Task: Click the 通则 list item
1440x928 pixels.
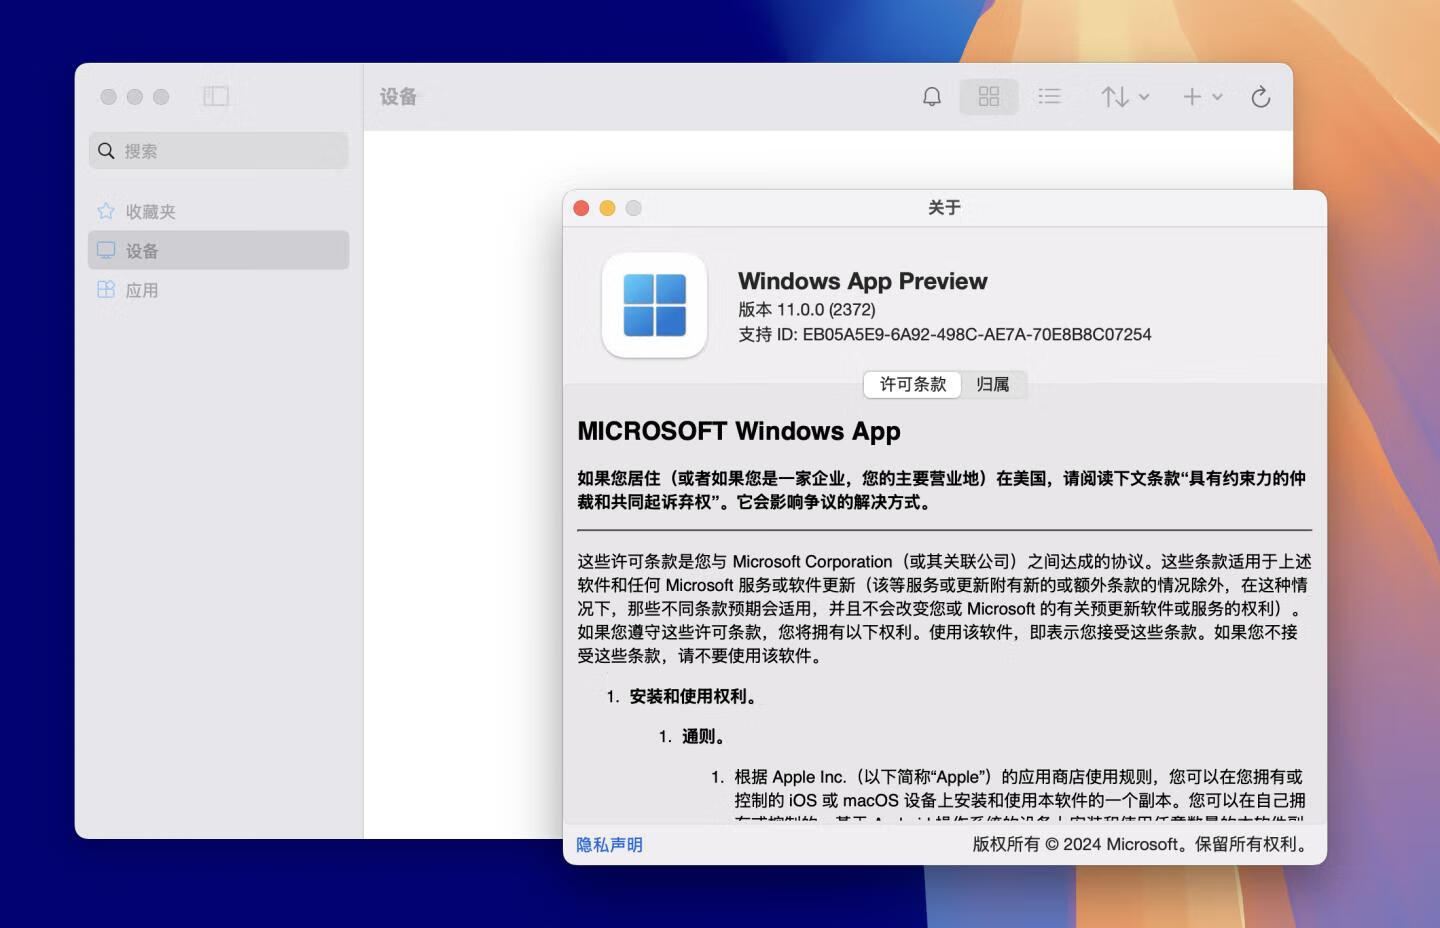Action: (703, 737)
